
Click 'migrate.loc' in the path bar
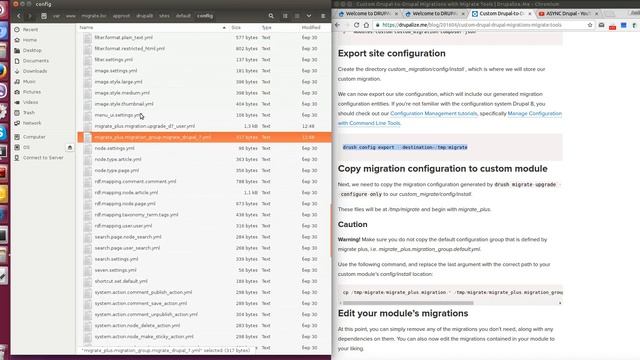[94, 16]
